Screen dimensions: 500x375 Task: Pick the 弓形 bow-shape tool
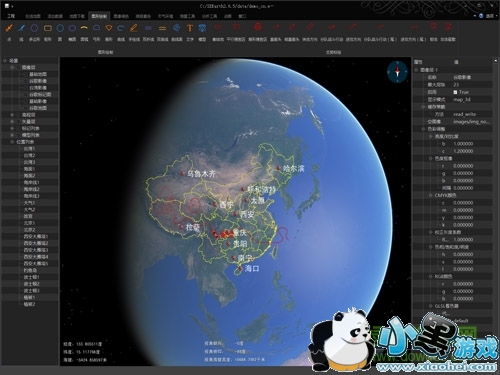(x=96, y=32)
